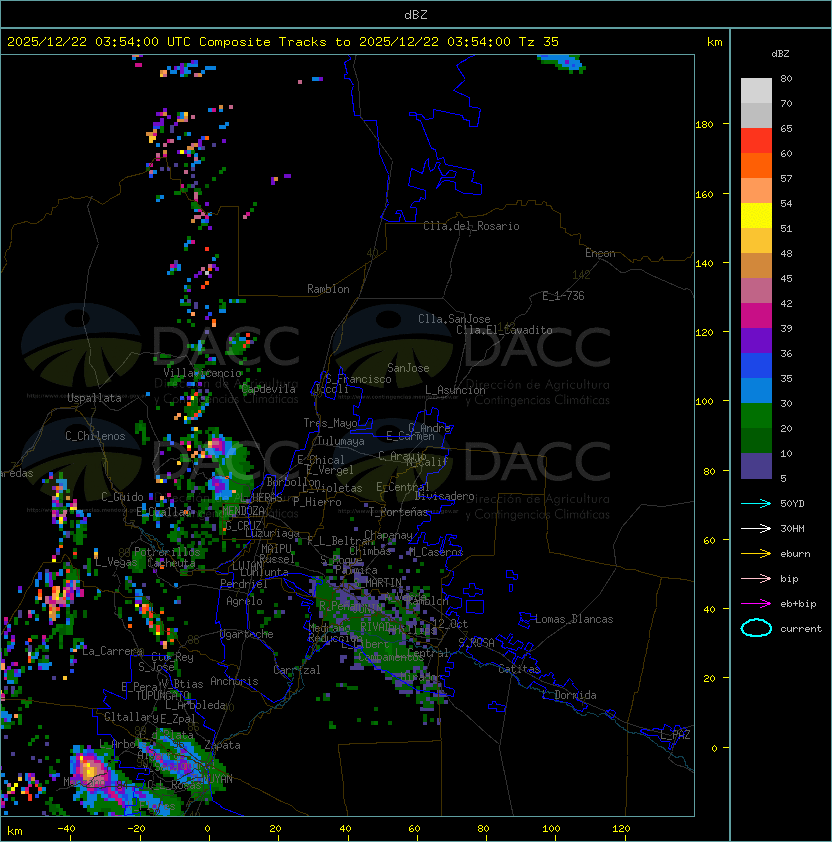The width and height of the screenshot is (832, 842).
Task: Click the Carrizal map label
Action: 297,670
